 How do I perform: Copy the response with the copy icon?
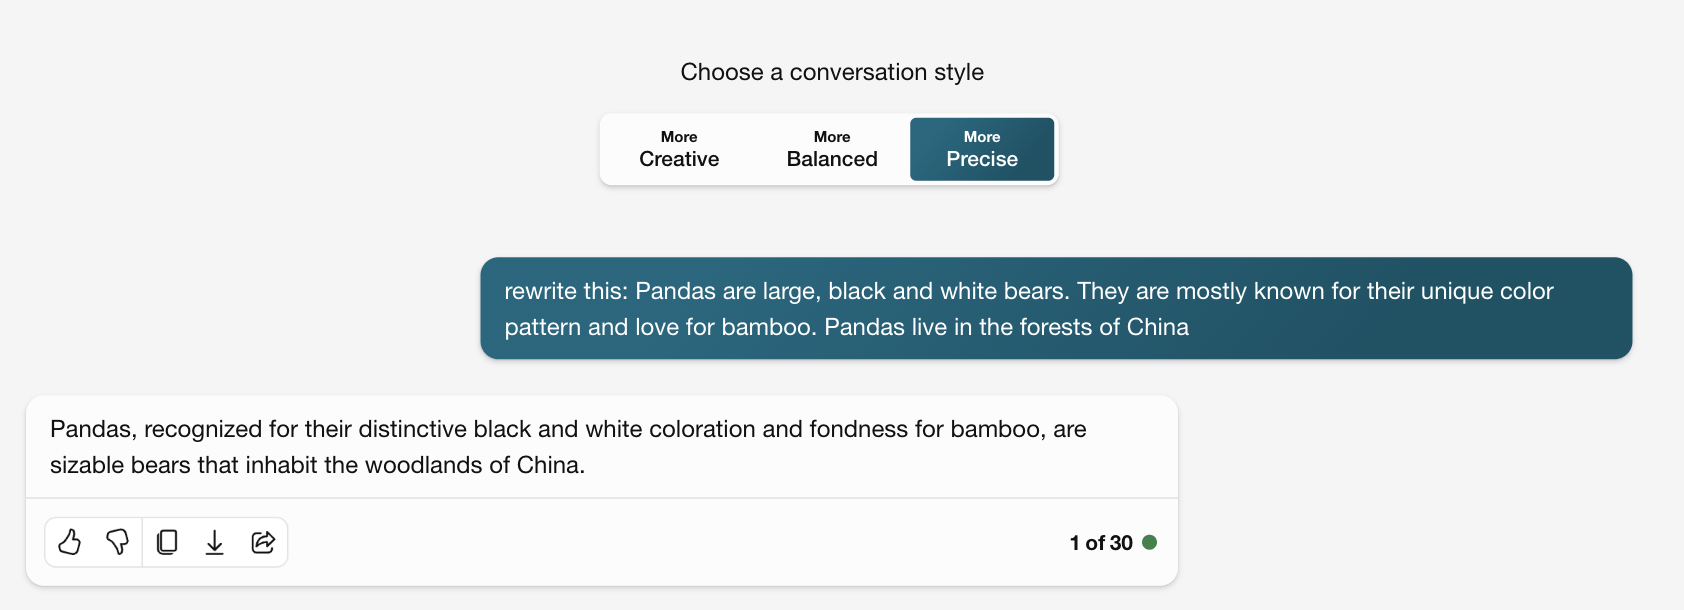(x=167, y=542)
